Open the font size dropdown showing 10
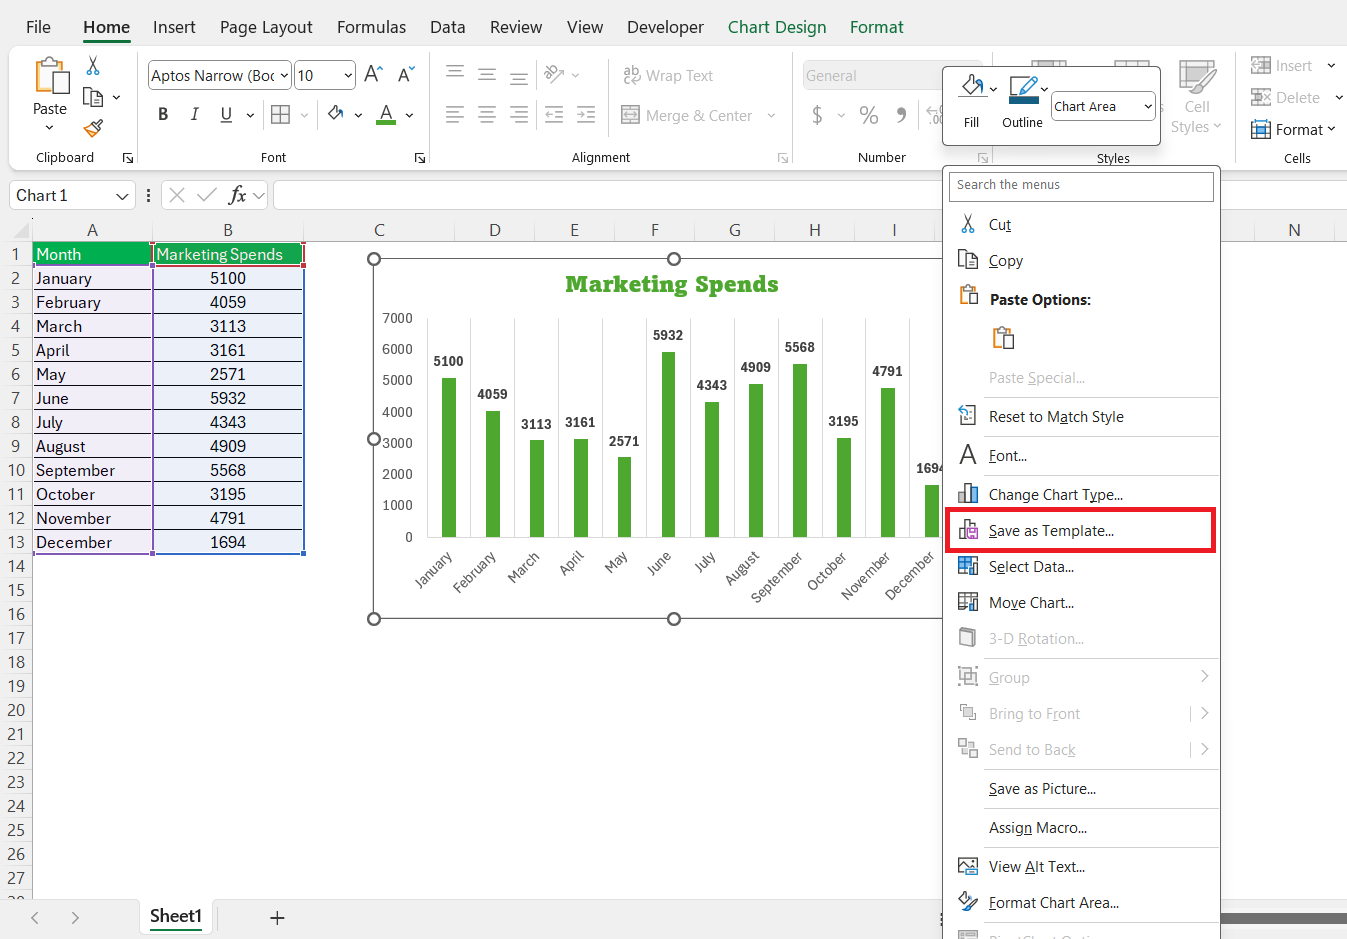The width and height of the screenshot is (1347, 939). tap(348, 75)
